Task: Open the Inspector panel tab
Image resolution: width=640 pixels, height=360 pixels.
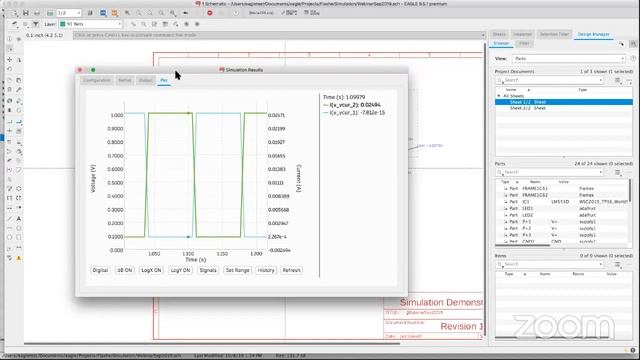Action: (x=522, y=34)
